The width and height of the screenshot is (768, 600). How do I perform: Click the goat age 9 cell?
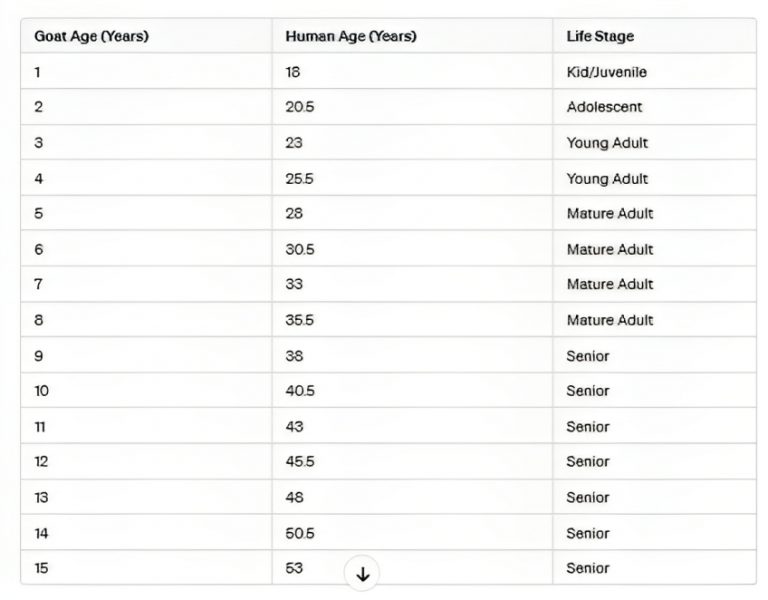[146, 355]
